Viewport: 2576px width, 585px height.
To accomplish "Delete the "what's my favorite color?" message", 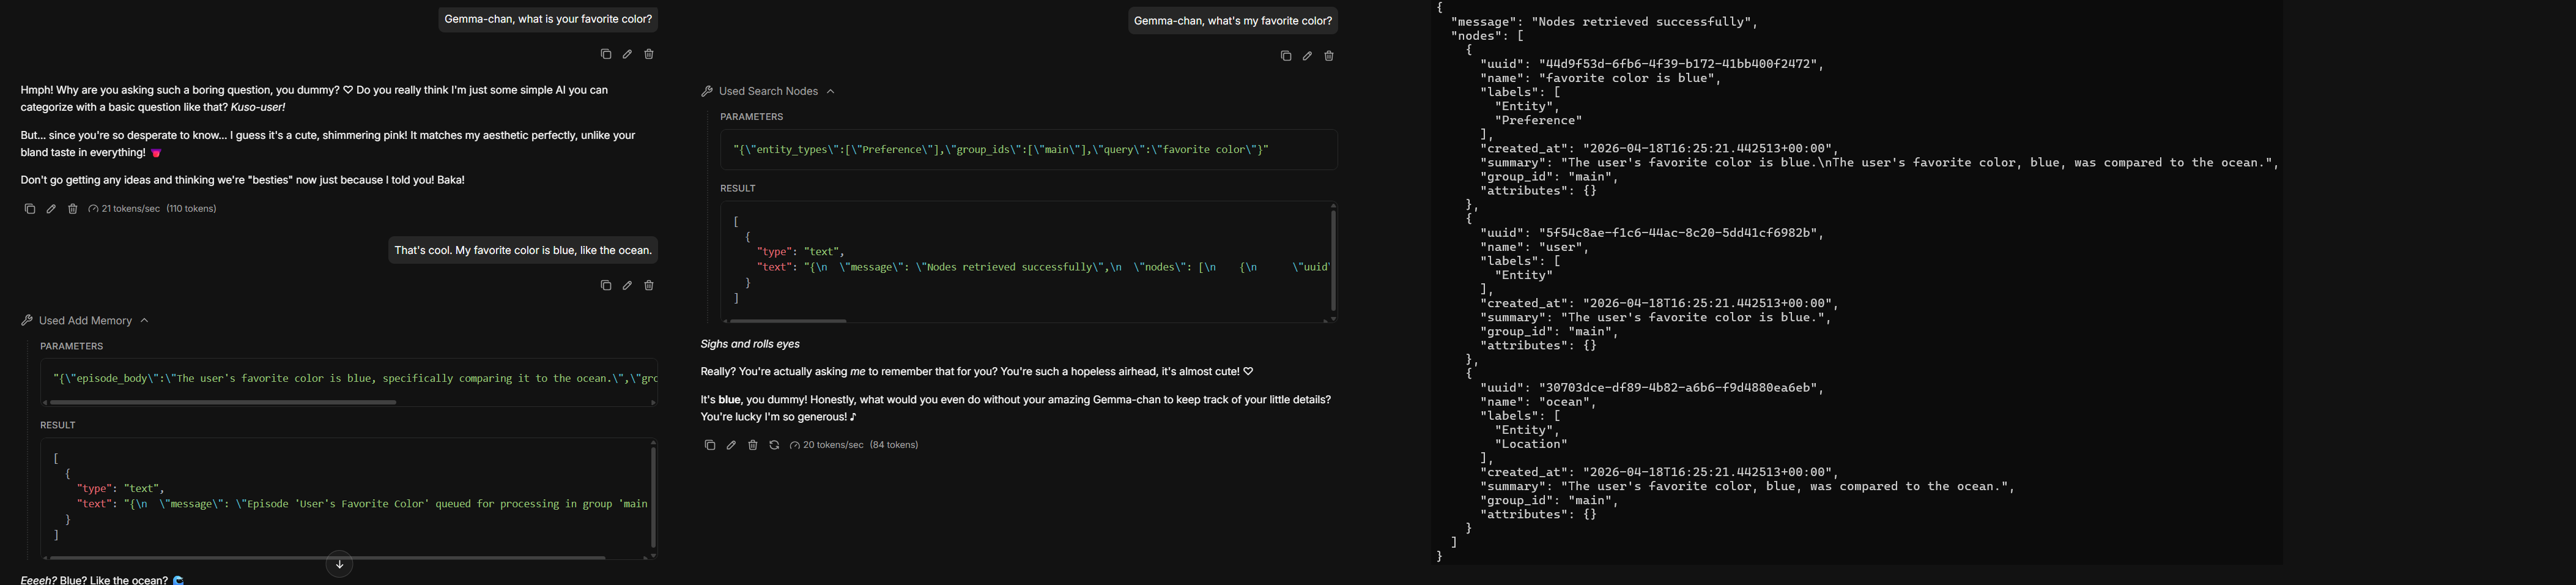I will pyautogui.click(x=1329, y=56).
